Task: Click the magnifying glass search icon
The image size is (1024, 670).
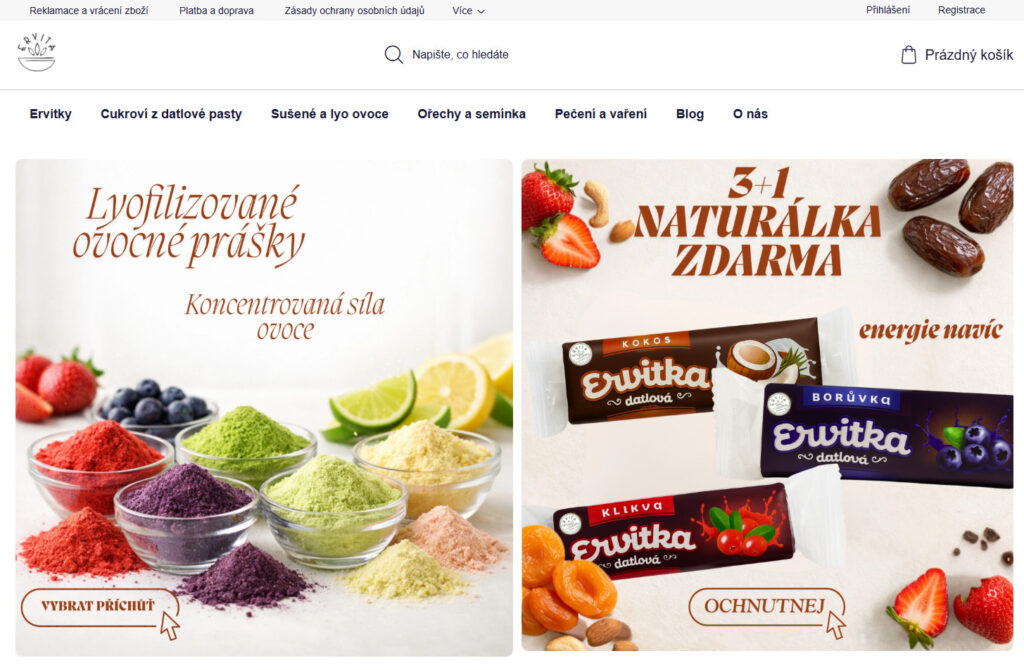Action: pos(393,54)
